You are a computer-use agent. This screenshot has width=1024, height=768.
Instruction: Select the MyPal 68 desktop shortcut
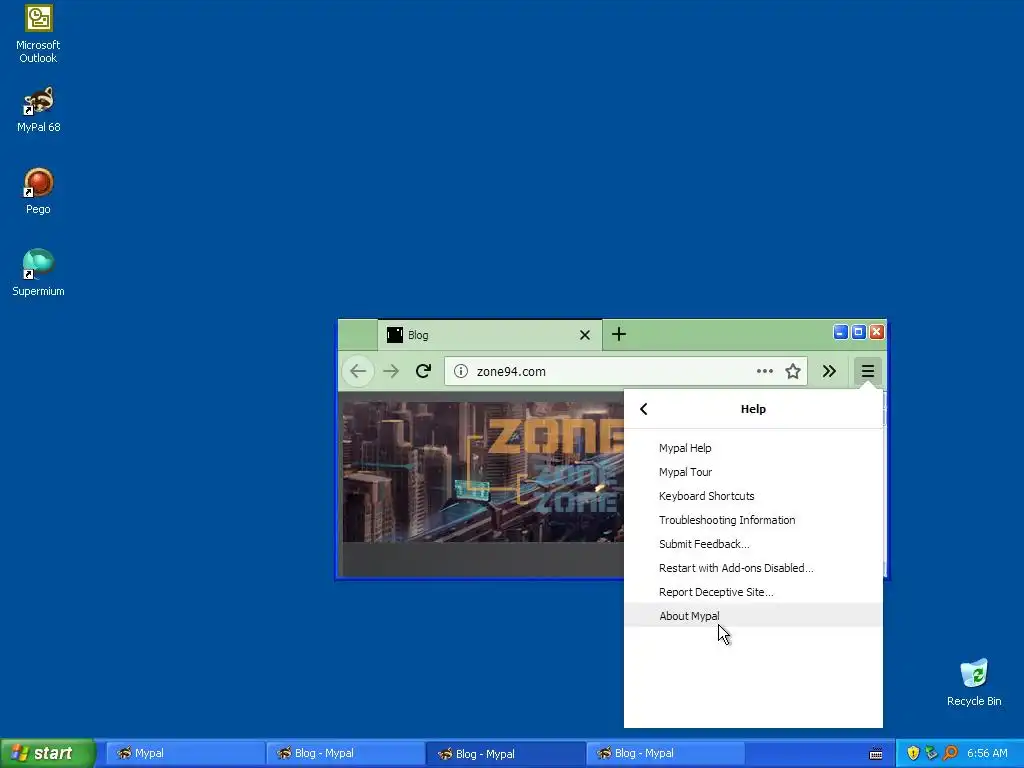(38, 110)
